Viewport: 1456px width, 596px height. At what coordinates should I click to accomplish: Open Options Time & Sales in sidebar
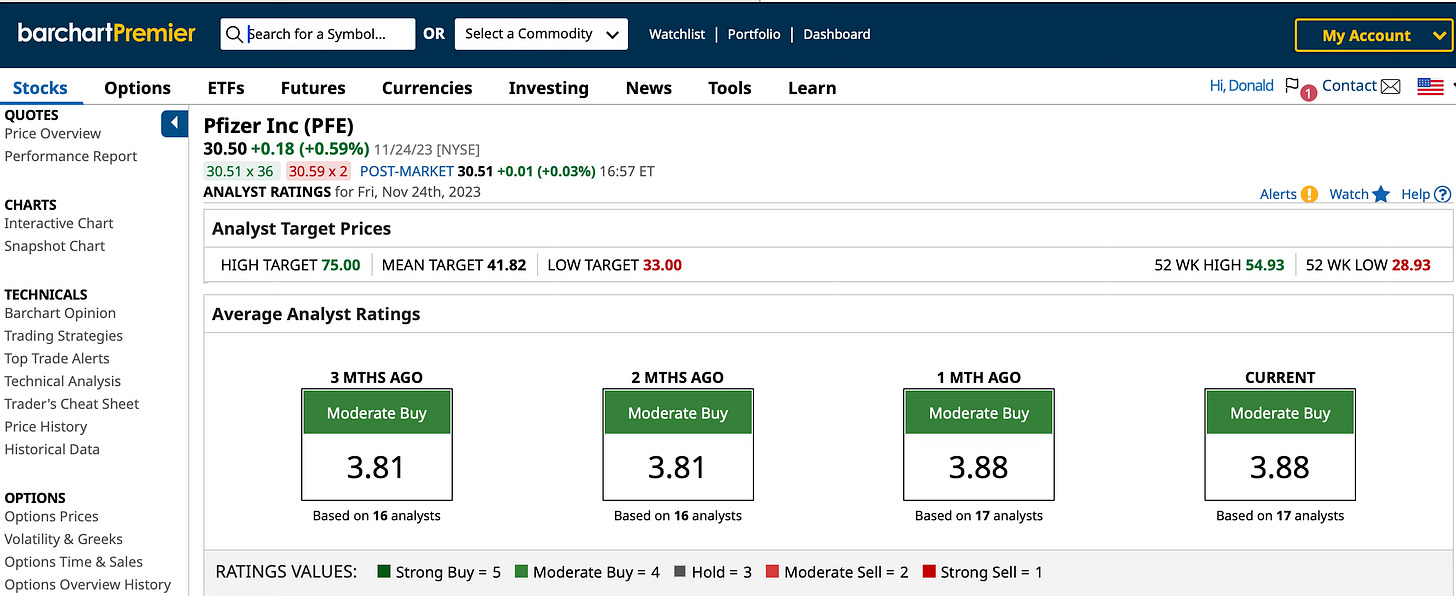(x=74, y=562)
